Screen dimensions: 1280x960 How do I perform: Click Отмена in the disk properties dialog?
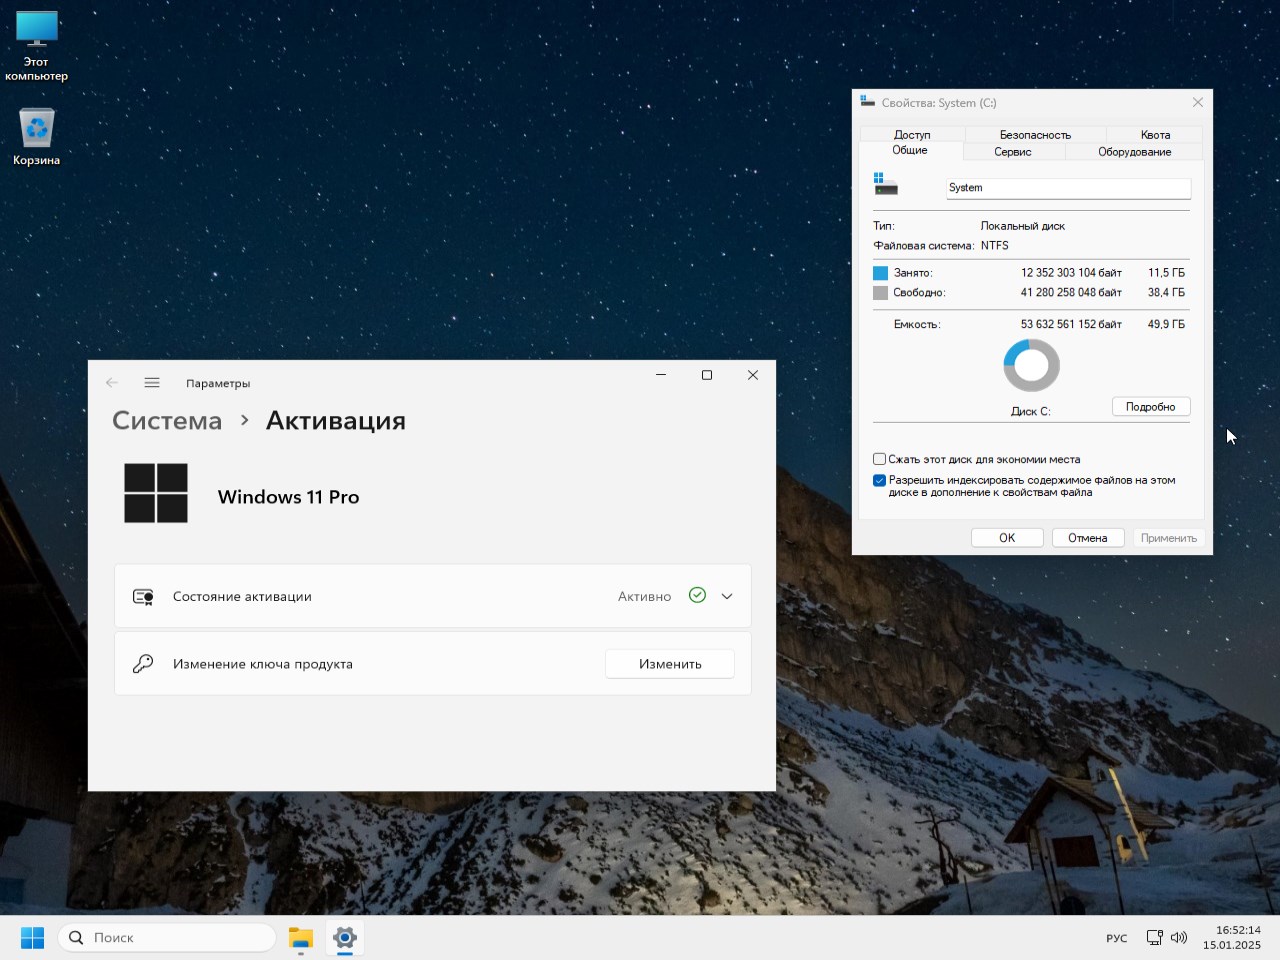pos(1088,538)
